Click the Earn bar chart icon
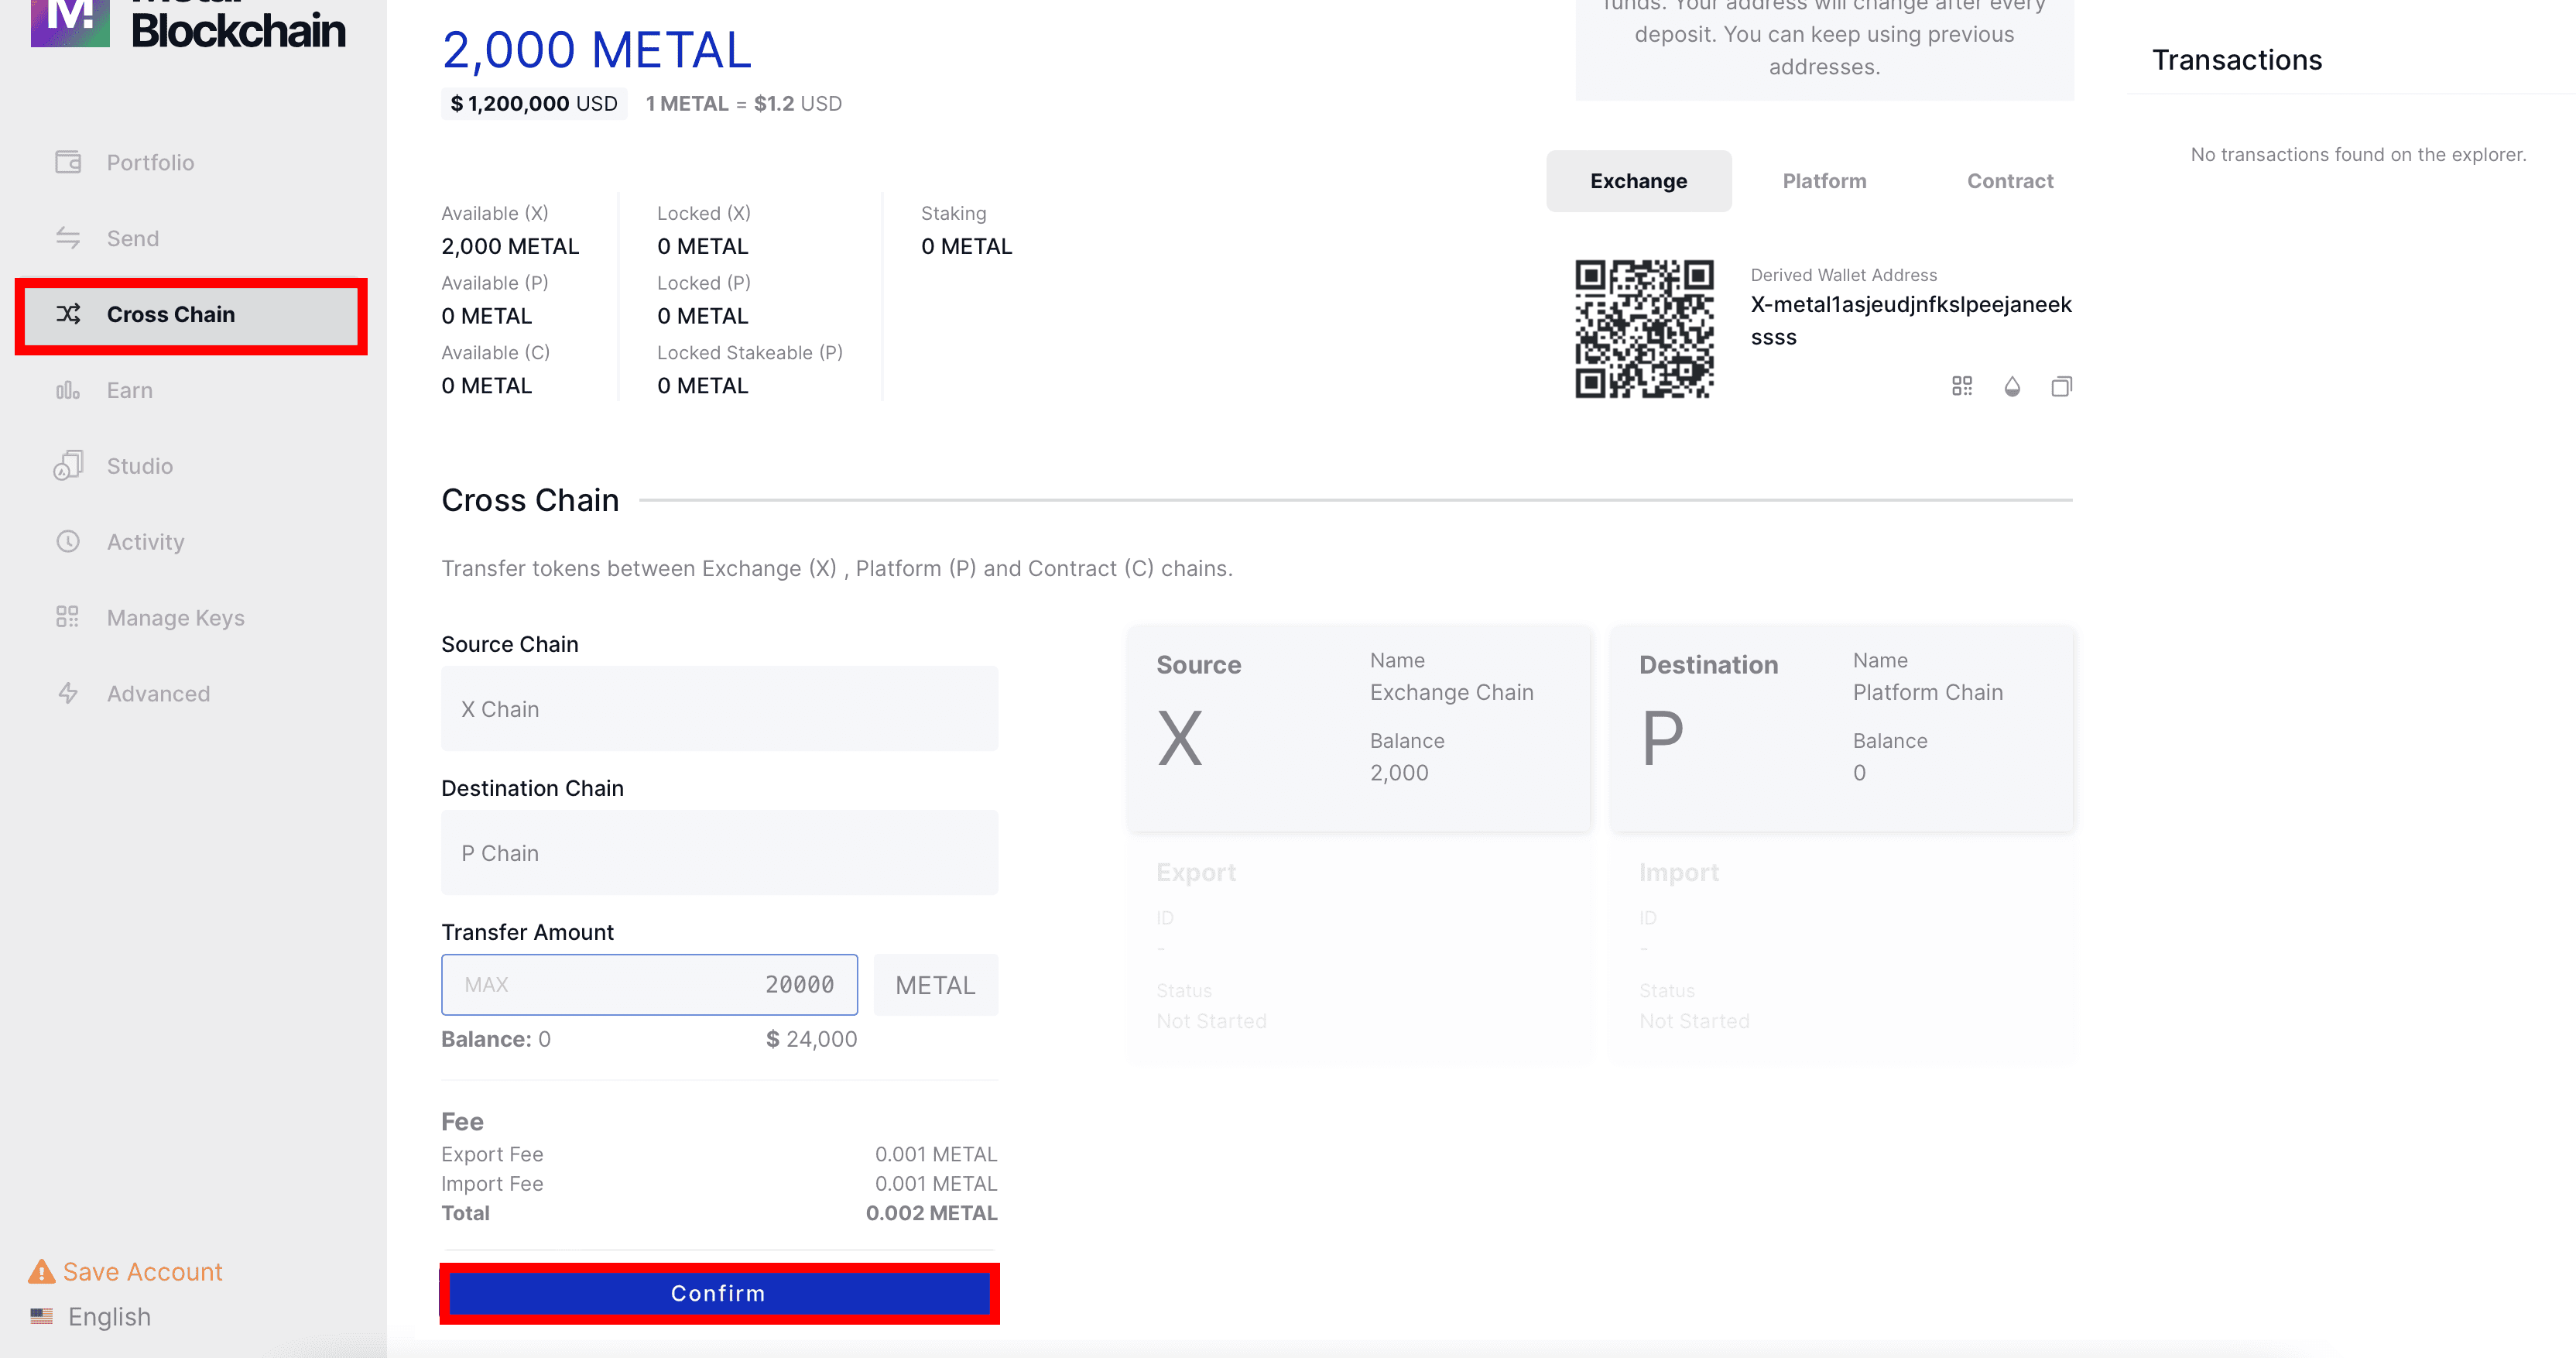The image size is (2576, 1358). coord(68,390)
